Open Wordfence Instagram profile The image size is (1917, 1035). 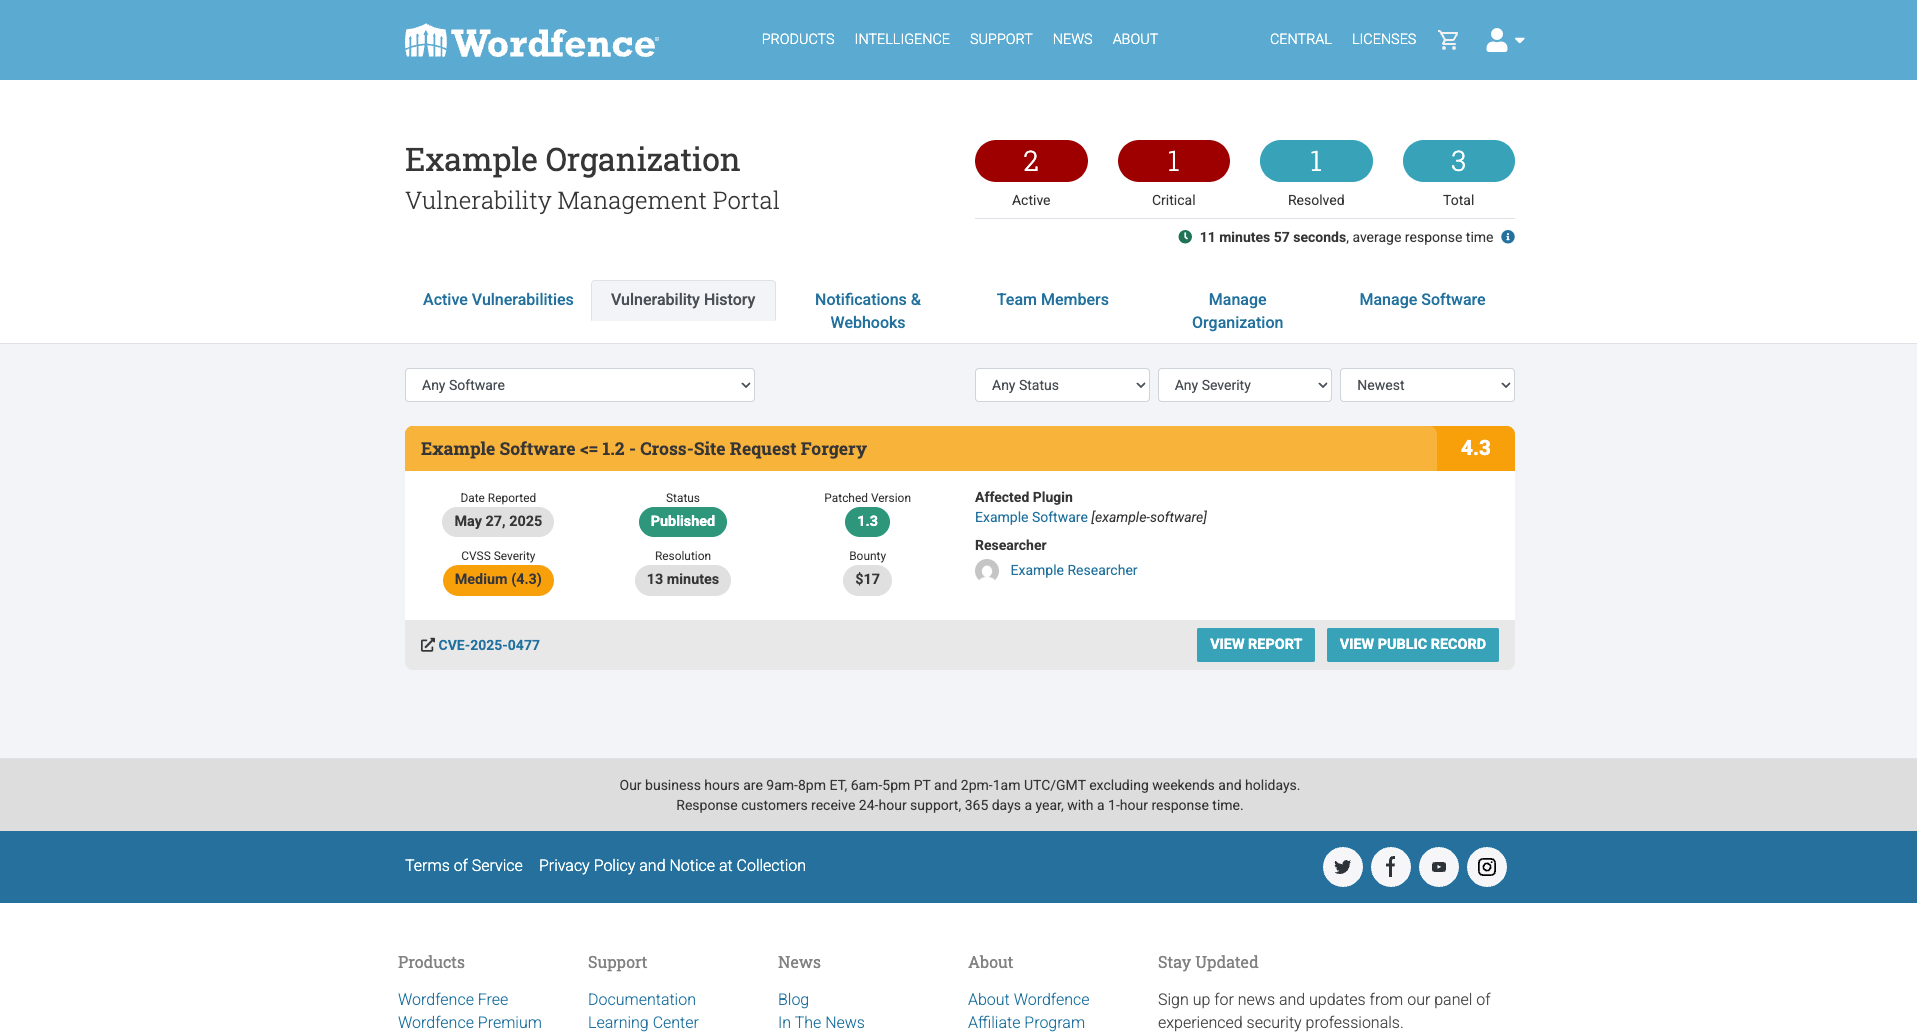(x=1486, y=867)
